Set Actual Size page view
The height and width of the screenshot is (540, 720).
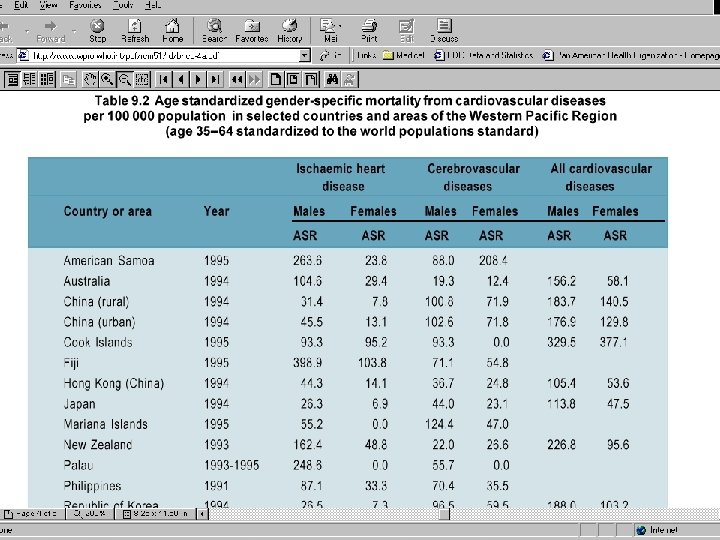(x=276, y=79)
